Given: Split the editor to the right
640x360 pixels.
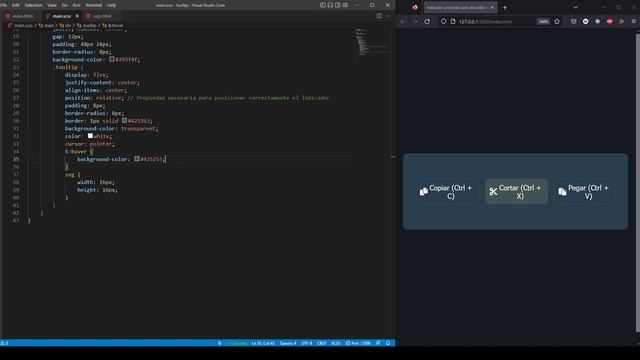Looking at the screenshot, I should [379, 16].
